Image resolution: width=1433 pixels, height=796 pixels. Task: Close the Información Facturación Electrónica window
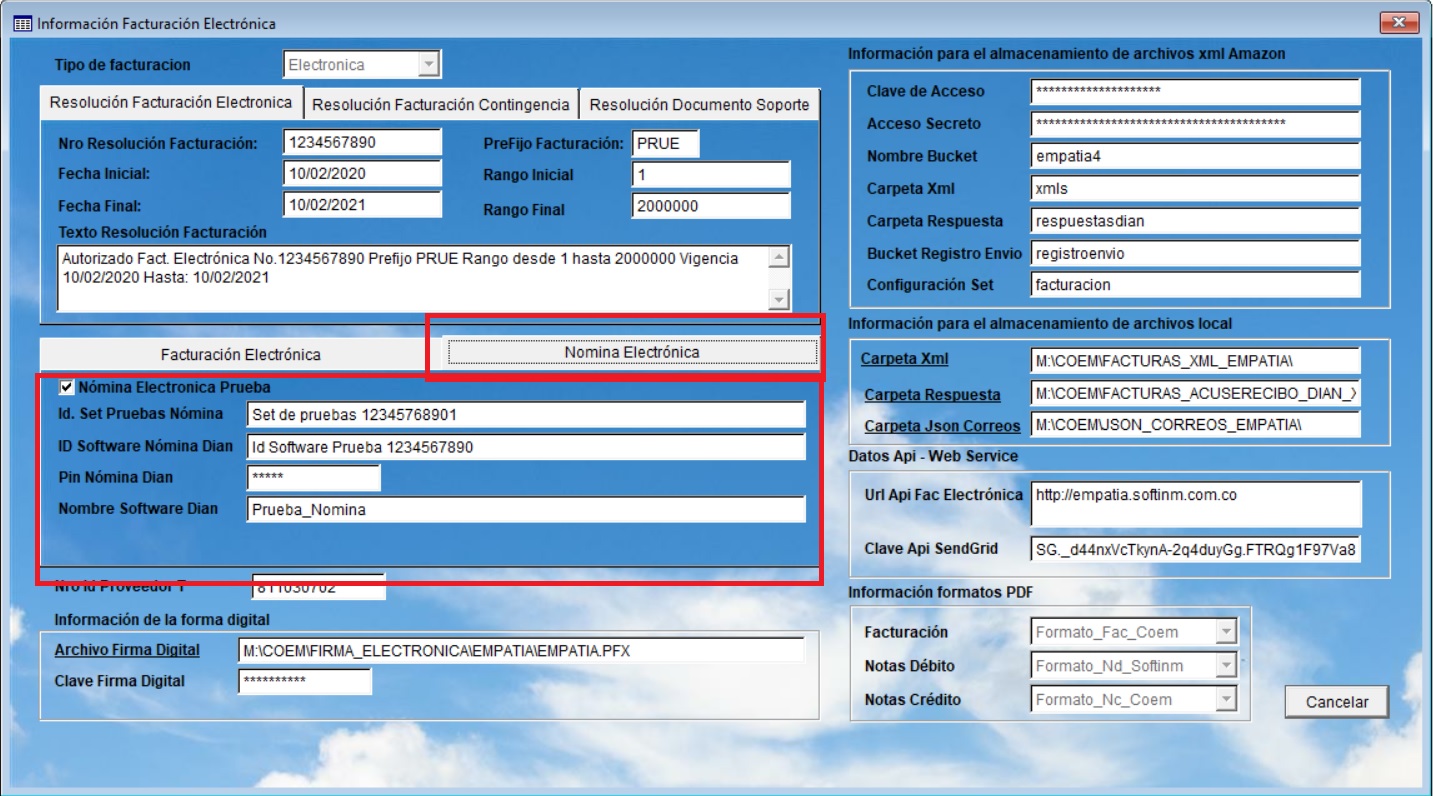pyautogui.click(x=1398, y=23)
